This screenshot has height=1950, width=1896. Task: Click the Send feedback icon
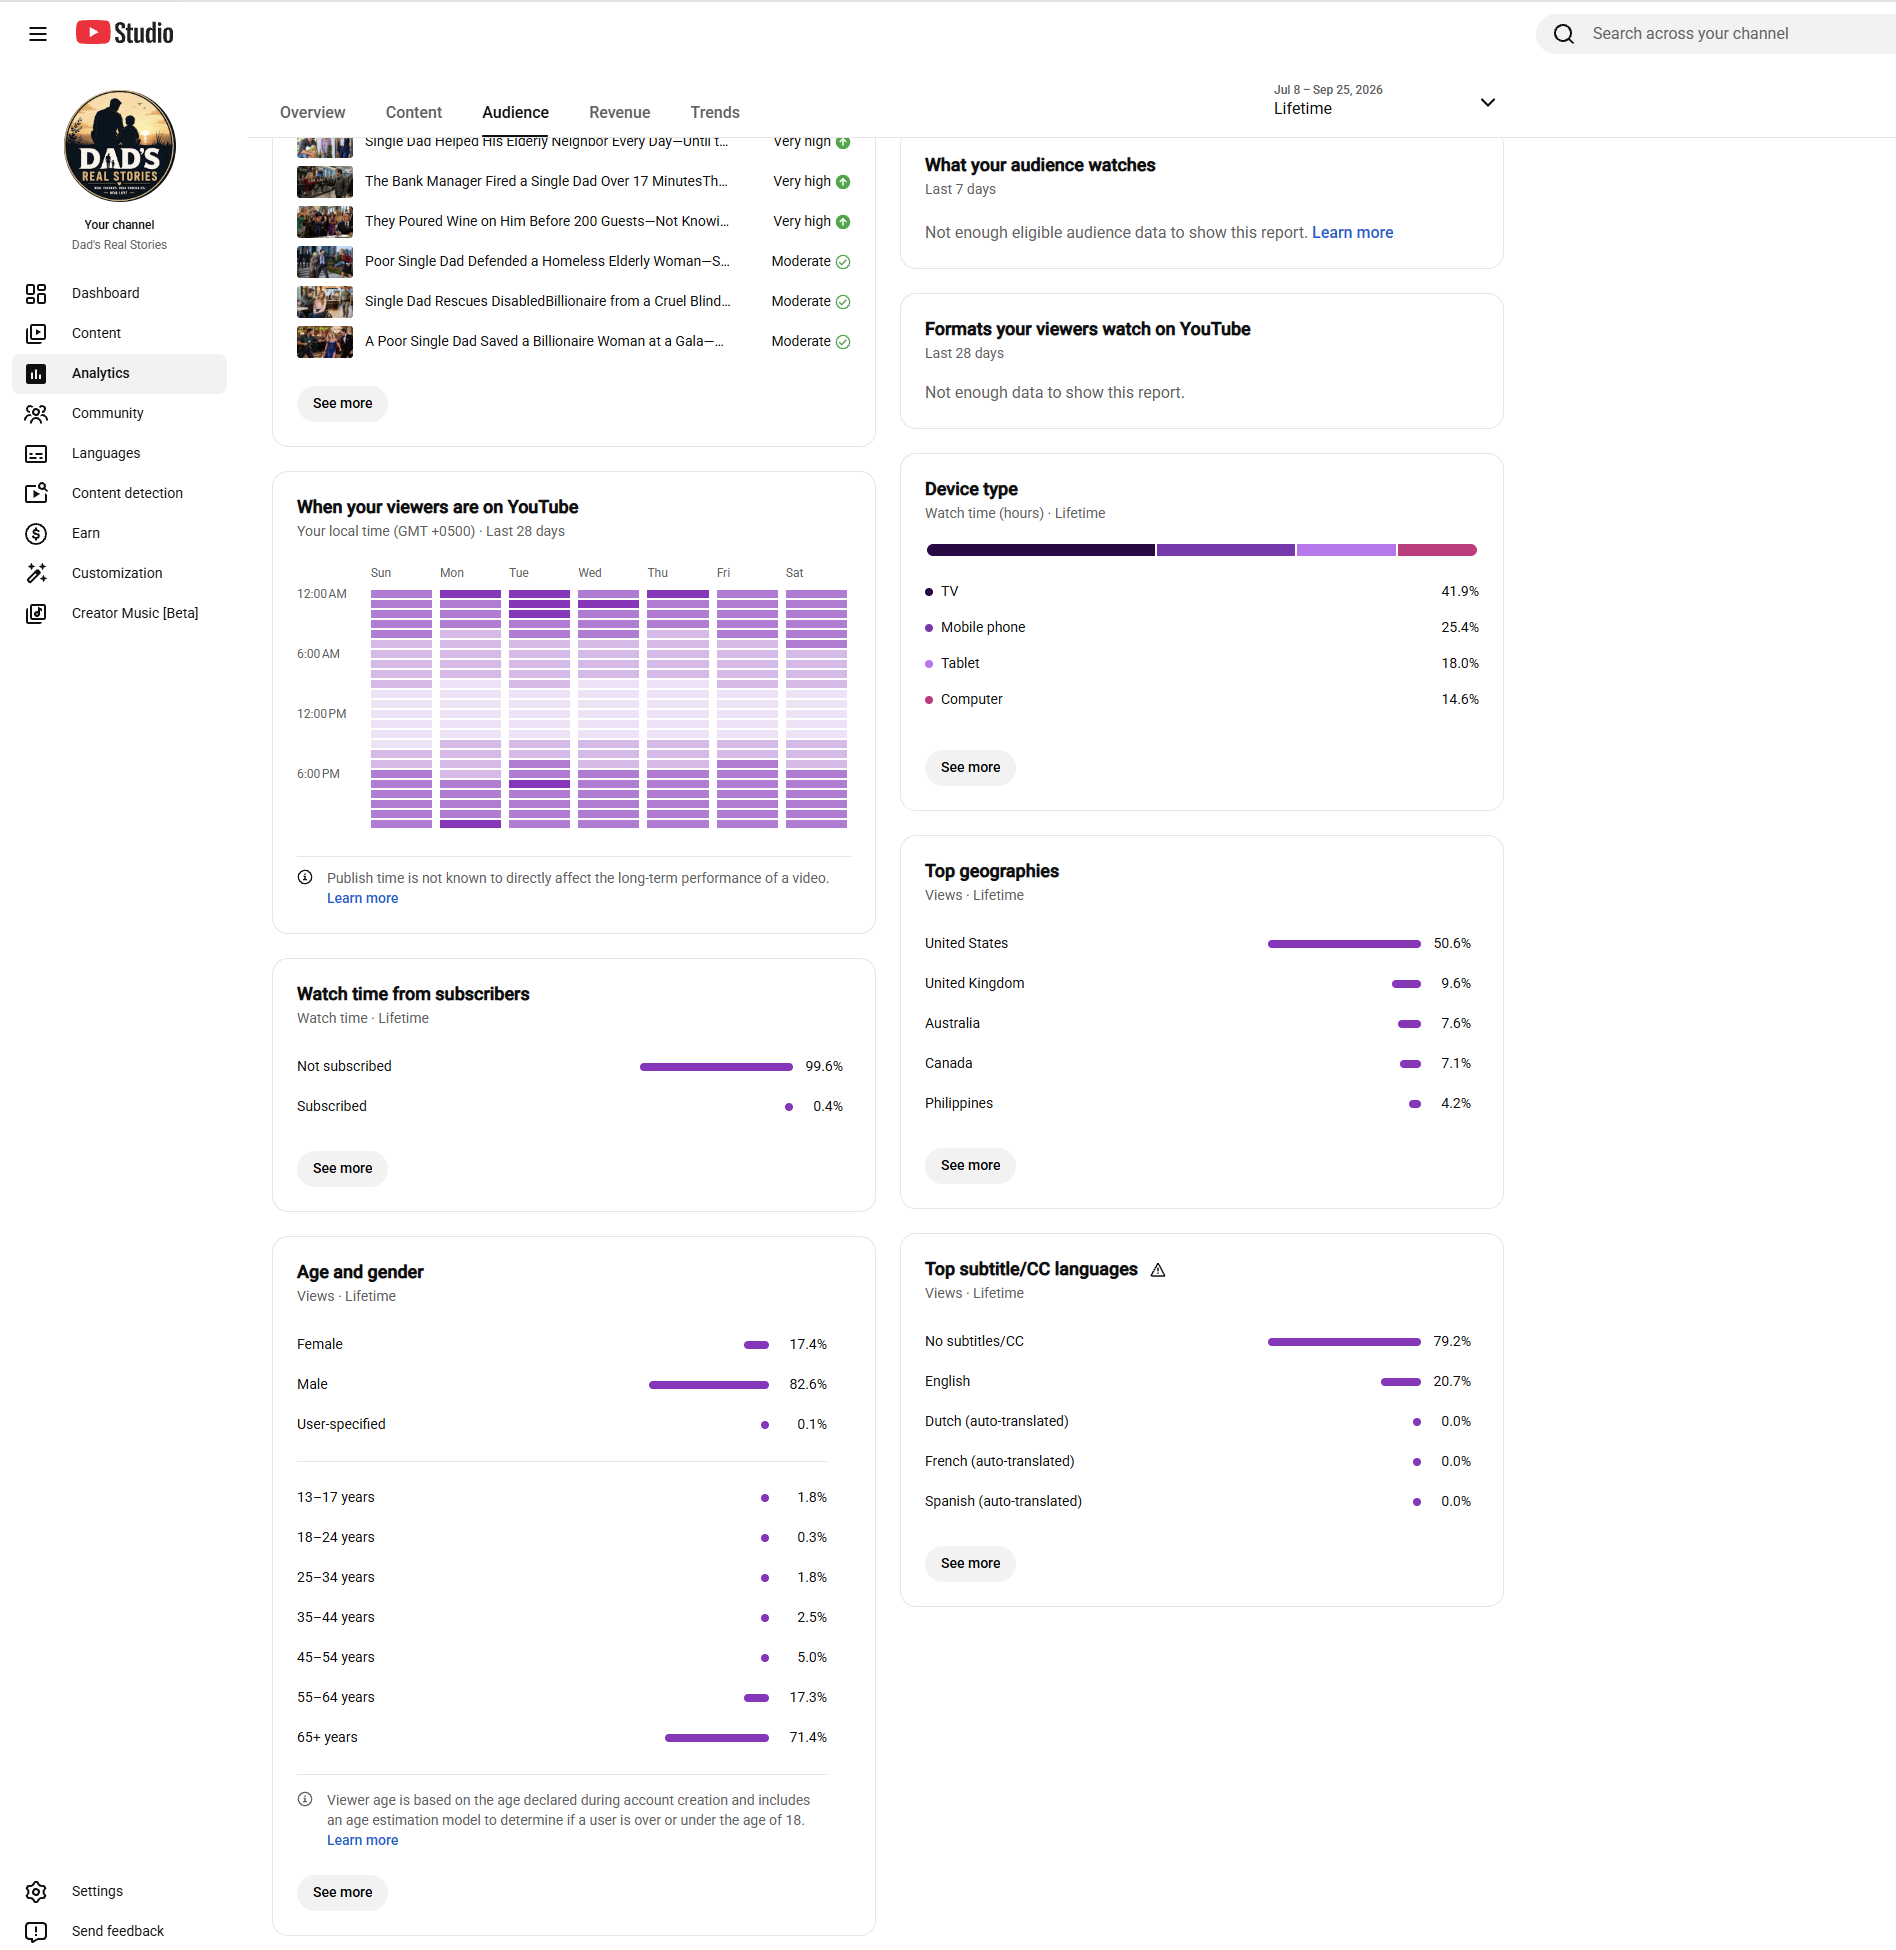tap(36, 1931)
